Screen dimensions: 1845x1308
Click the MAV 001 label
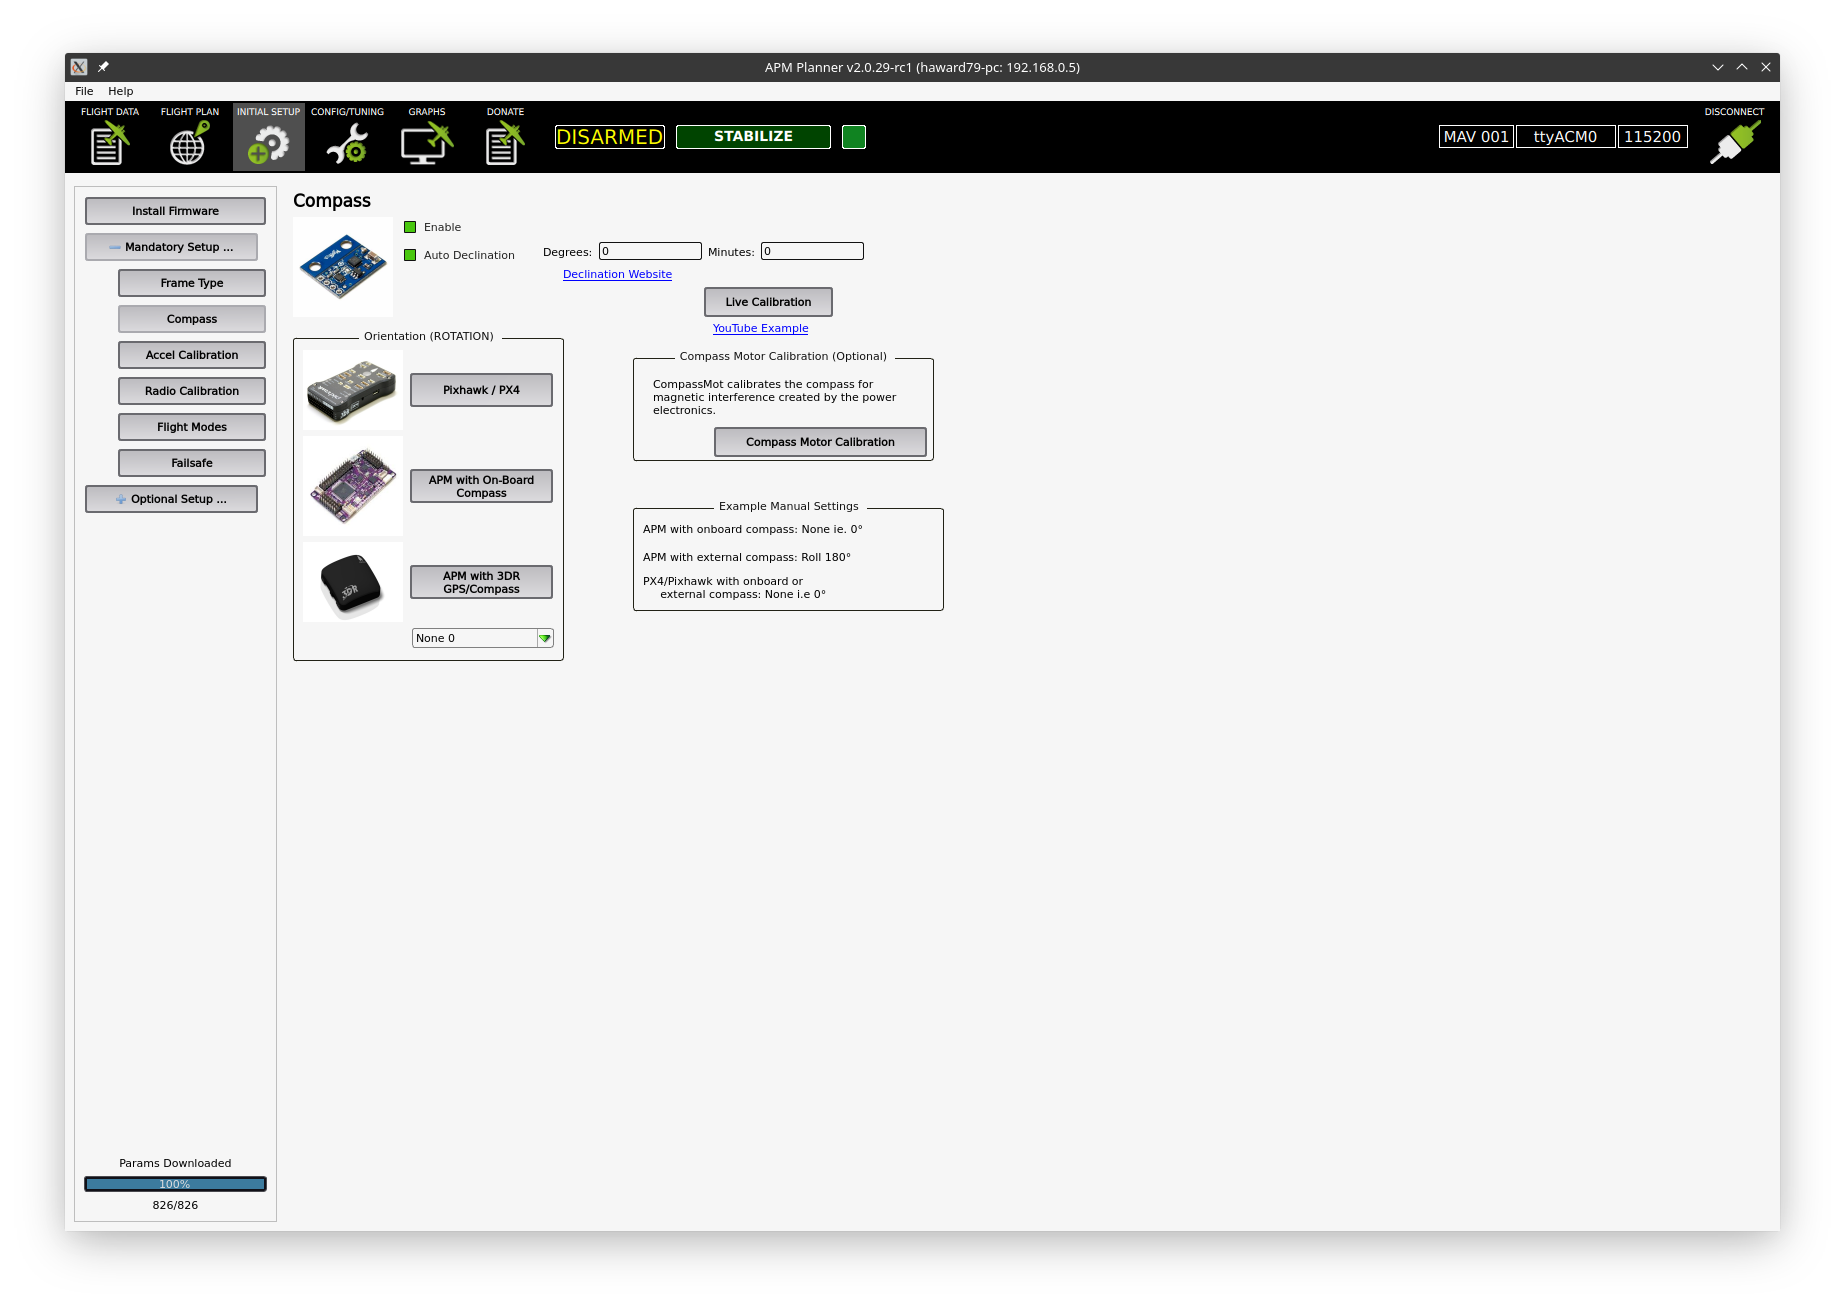[1476, 137]
